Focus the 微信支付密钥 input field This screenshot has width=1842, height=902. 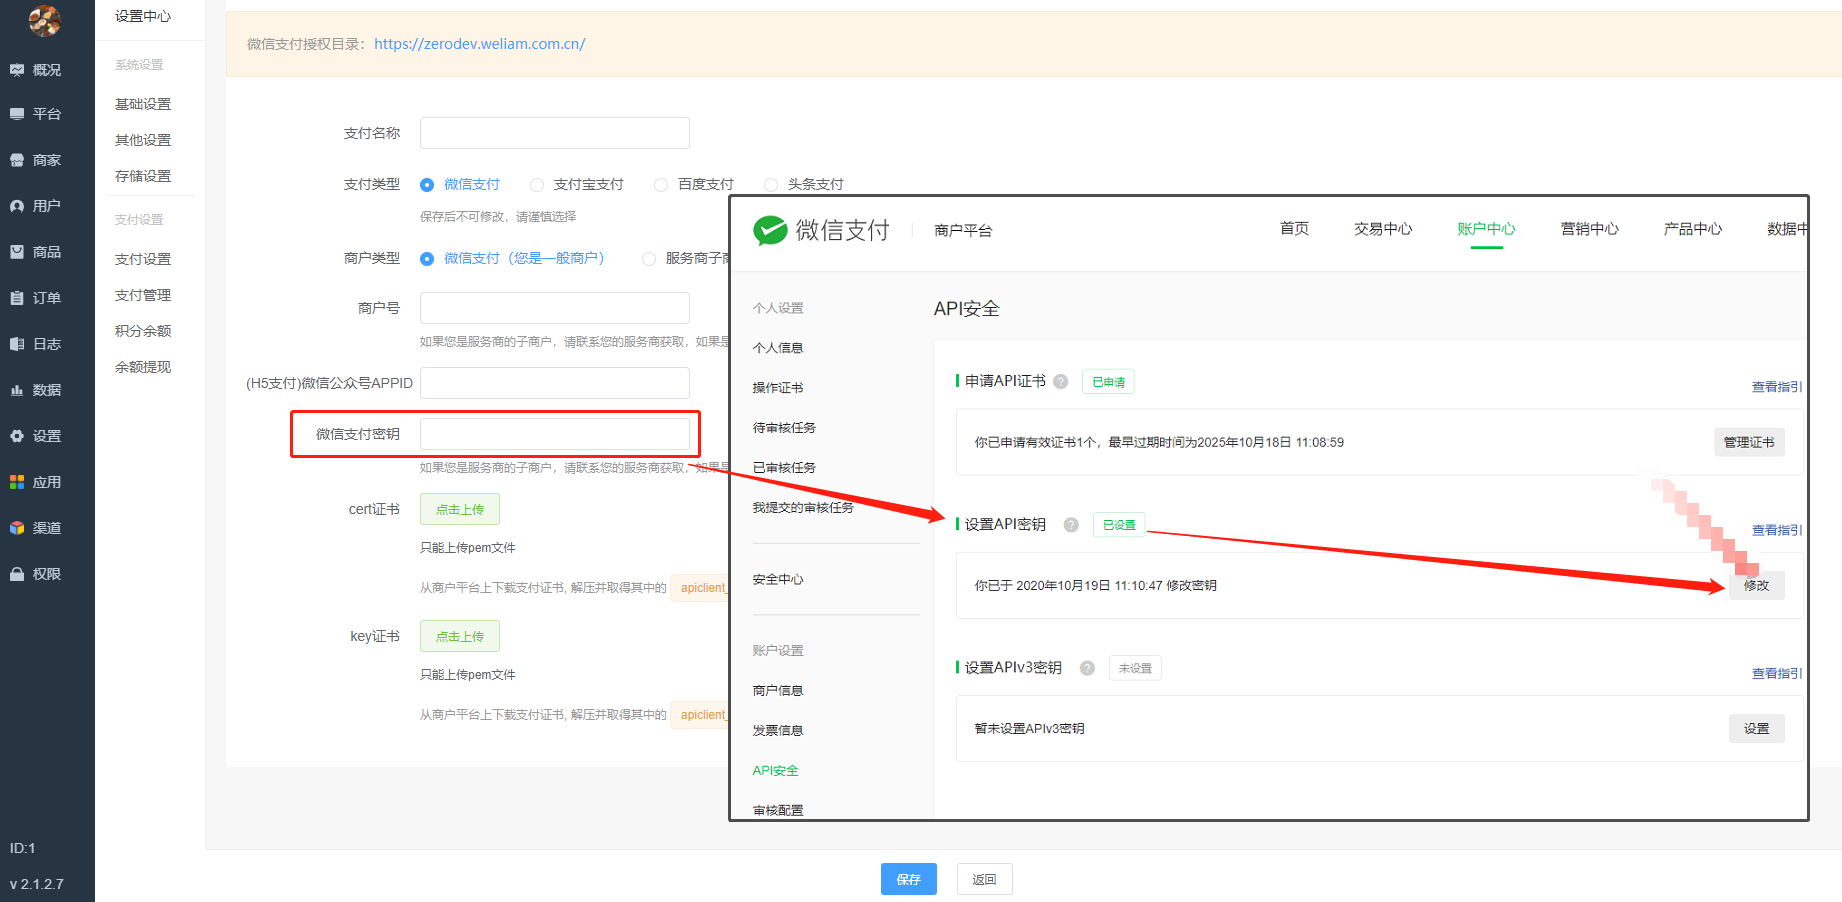tap(555, 434)
